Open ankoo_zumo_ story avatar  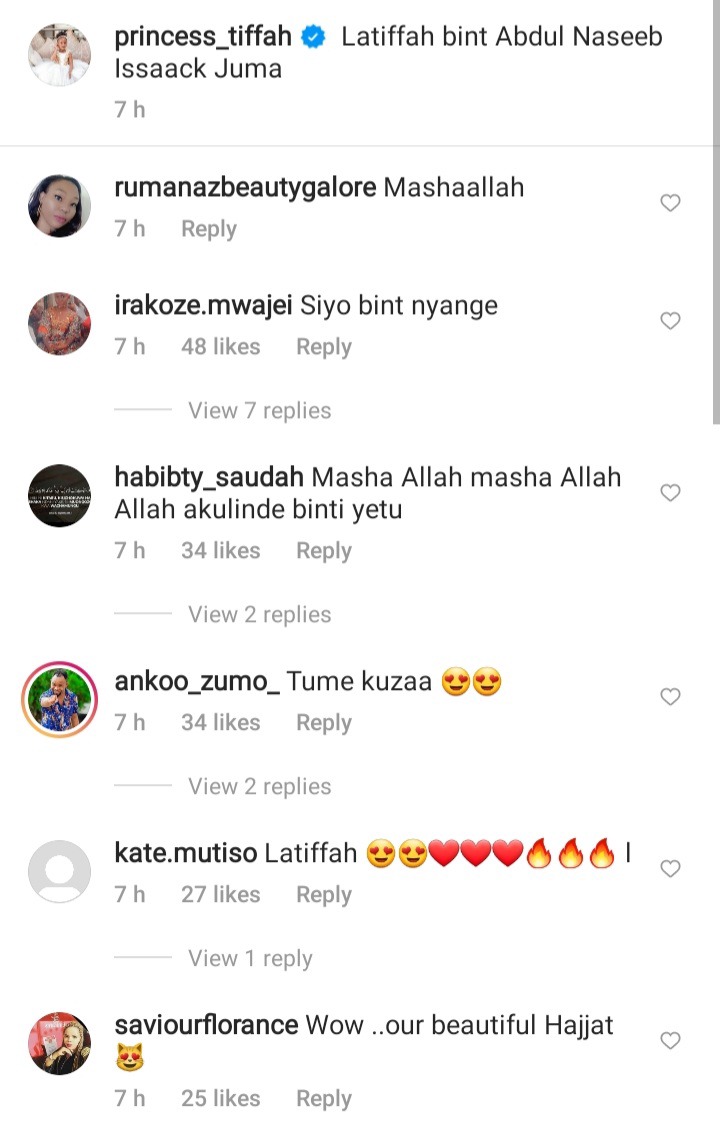(x=59, y=699)
